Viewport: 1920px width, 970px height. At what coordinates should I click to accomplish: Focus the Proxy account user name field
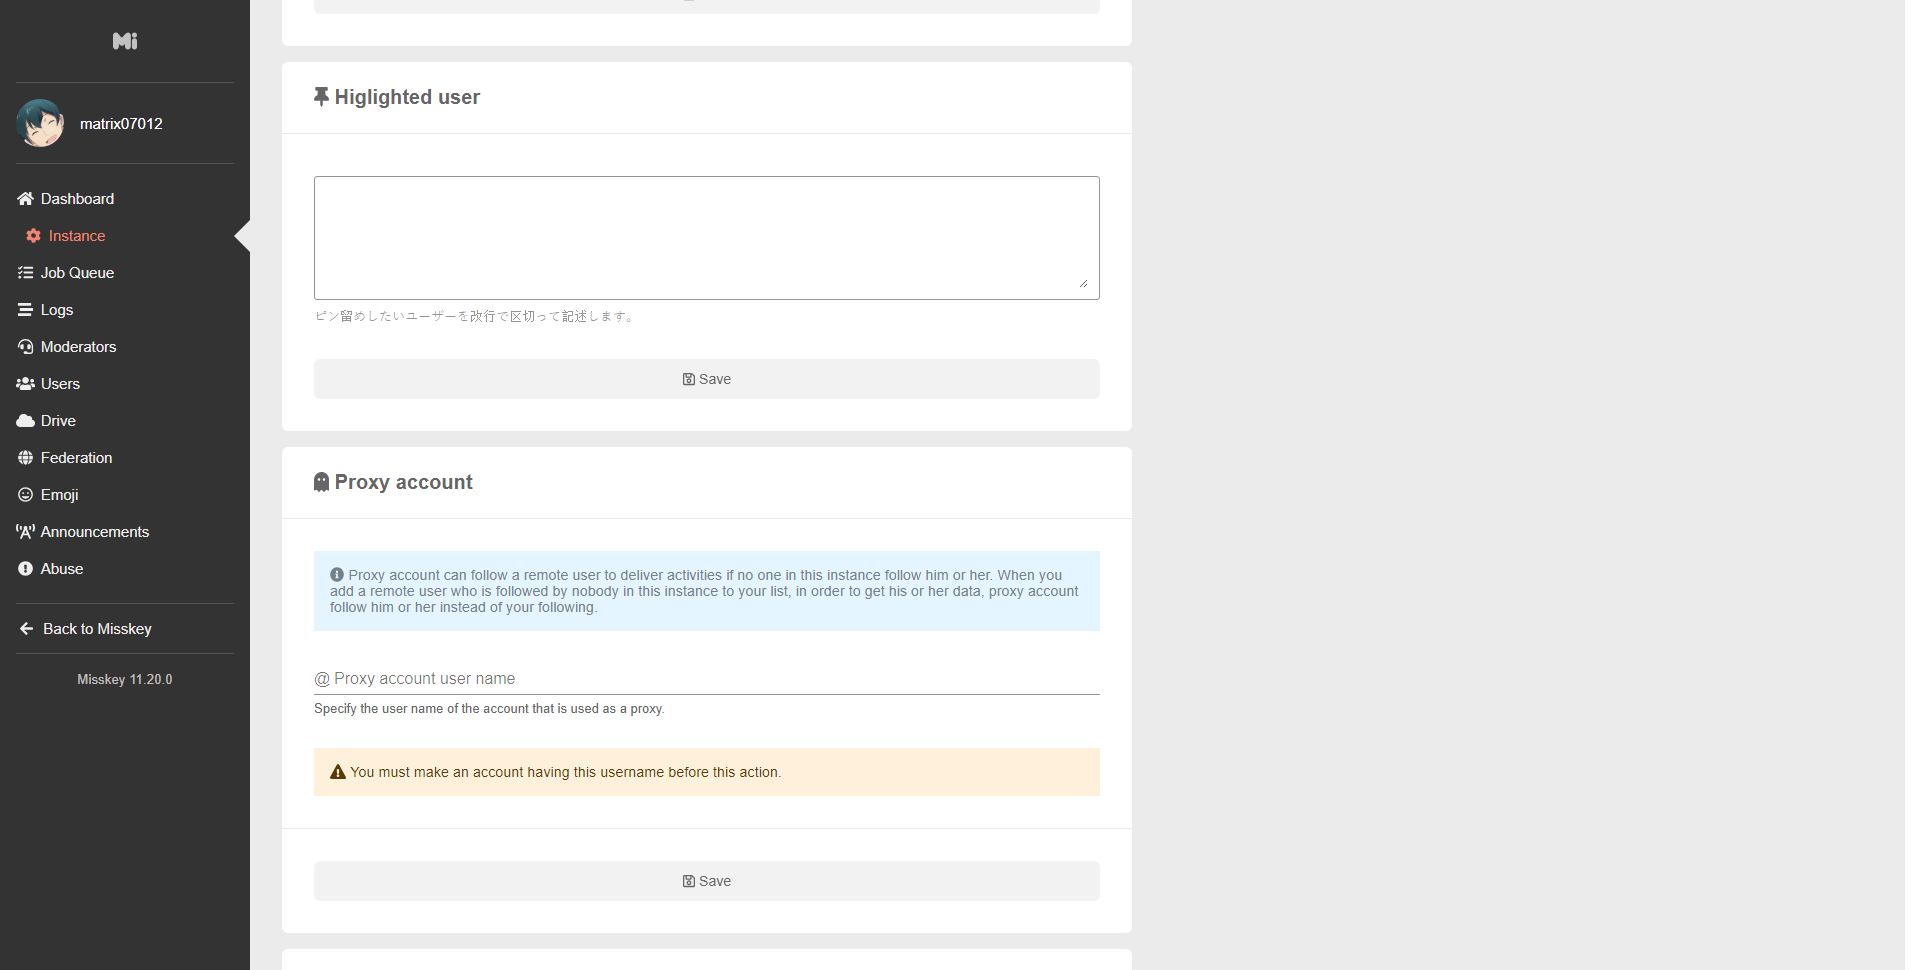(707, 679)
